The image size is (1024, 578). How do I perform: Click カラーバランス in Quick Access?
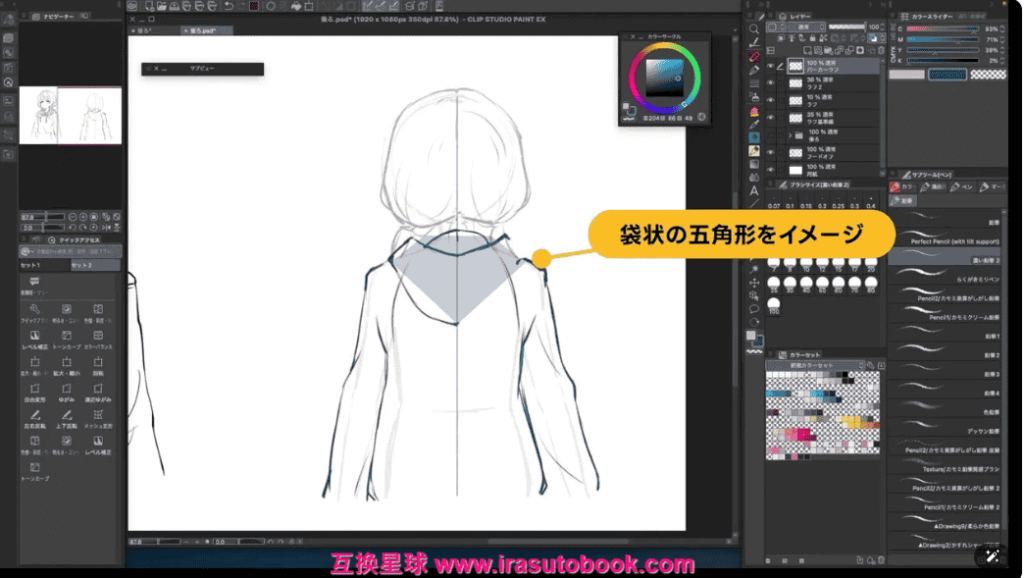[x=98, y=335]
